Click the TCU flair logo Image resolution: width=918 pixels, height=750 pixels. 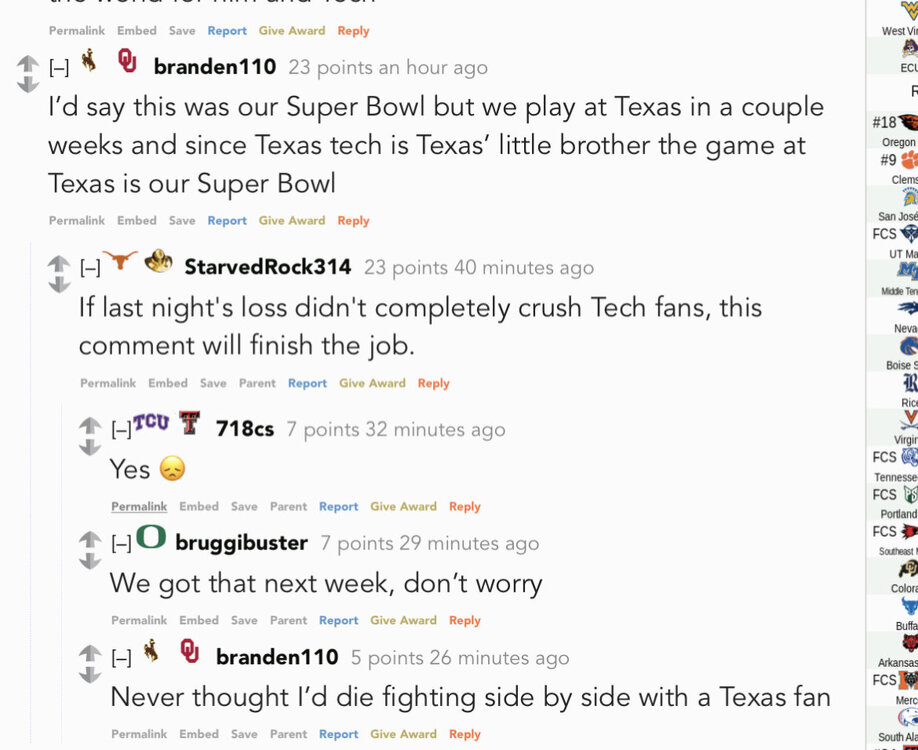click(x=151, y=423)
